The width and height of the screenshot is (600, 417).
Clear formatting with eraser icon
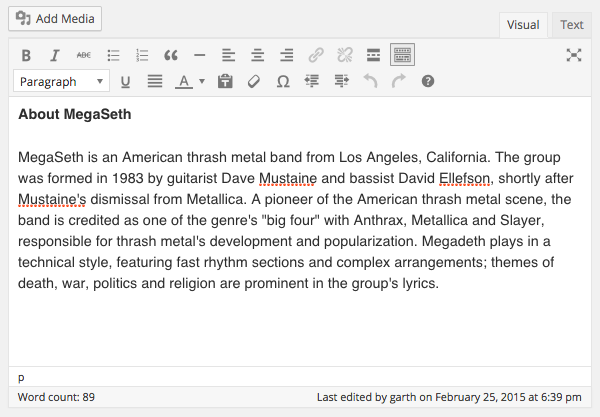pyautogui.click(x=254, y=81)
